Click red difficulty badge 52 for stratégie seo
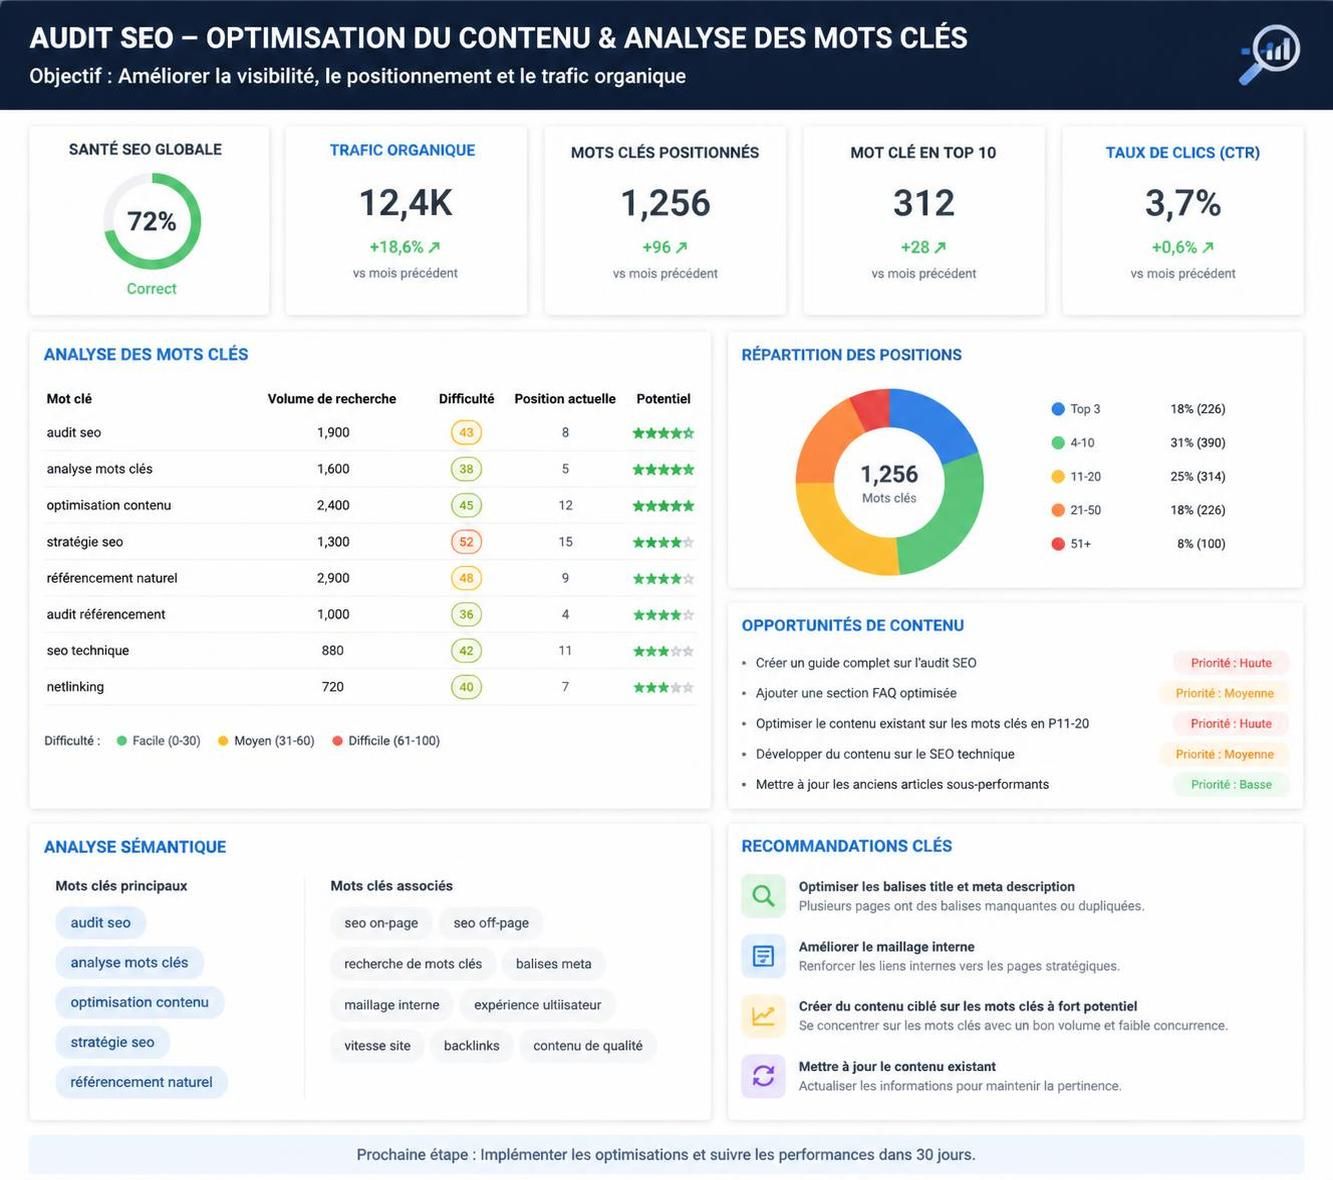 (x=466, y=542)
